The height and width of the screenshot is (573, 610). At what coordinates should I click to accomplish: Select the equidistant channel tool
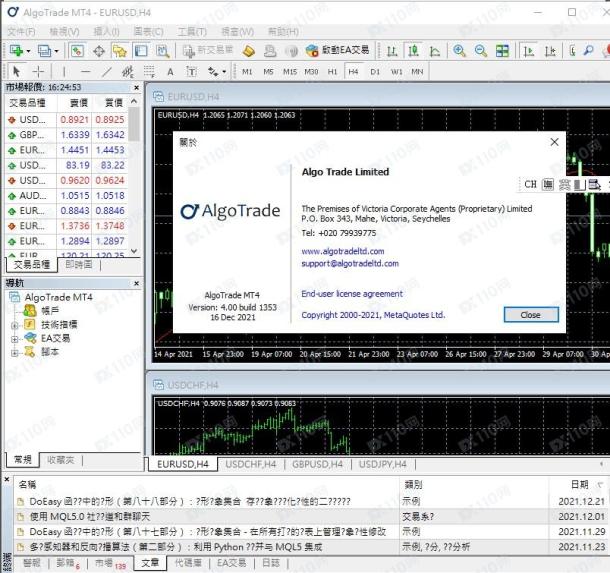tap(128, 72)
